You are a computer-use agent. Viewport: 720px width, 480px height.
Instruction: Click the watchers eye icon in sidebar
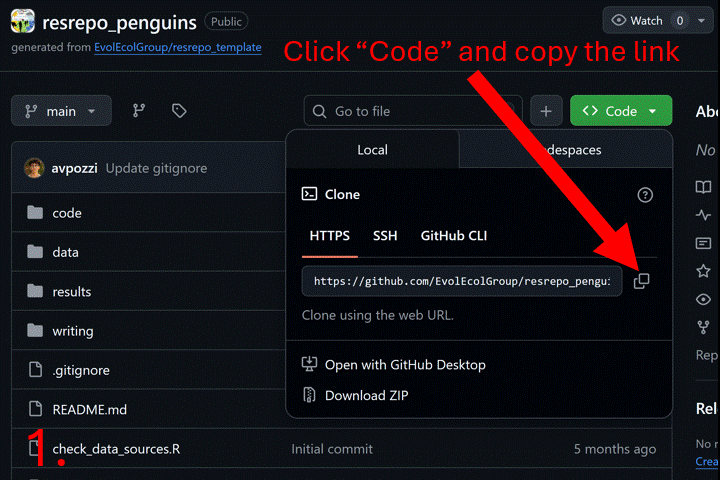point(703,299)
